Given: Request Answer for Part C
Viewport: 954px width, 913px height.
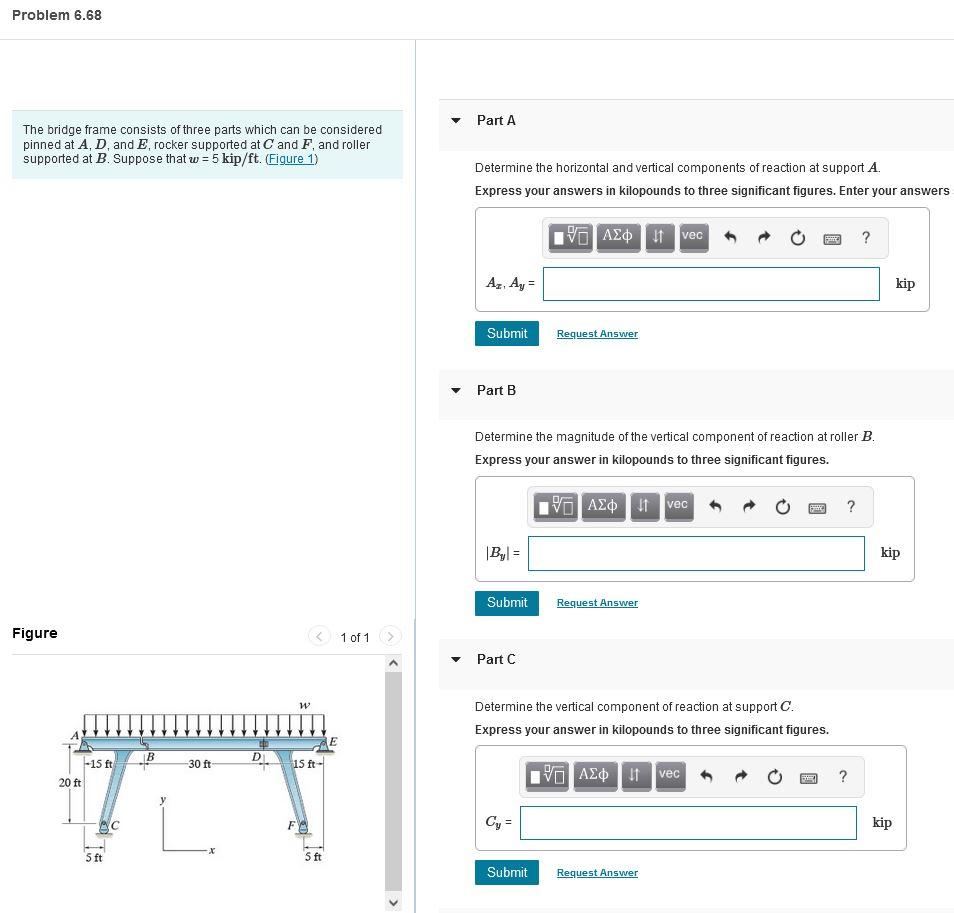Looking at the screenshot, I should point(597,873).
